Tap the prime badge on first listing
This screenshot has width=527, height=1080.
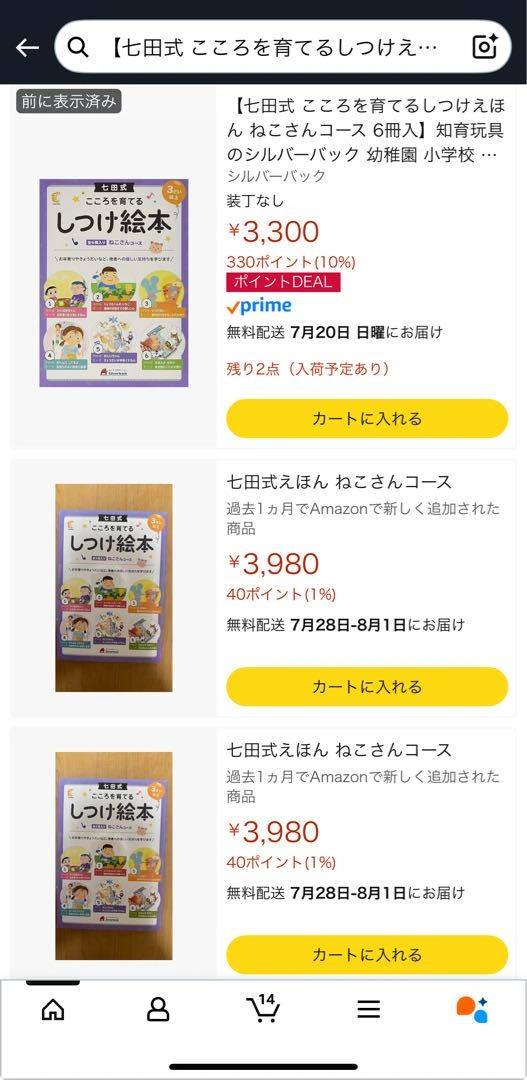click(x=259, y=307)
